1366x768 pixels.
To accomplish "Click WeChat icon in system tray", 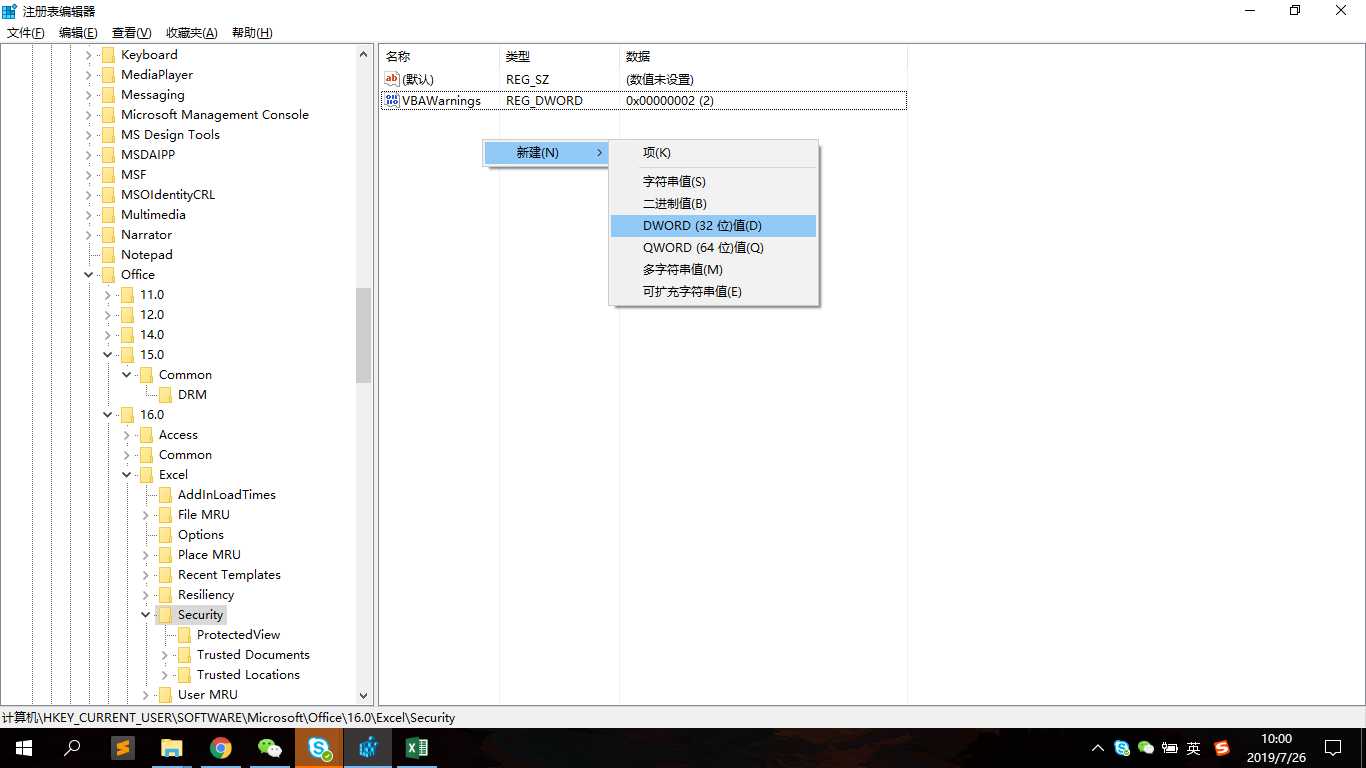I will [x=1146, y=748].
